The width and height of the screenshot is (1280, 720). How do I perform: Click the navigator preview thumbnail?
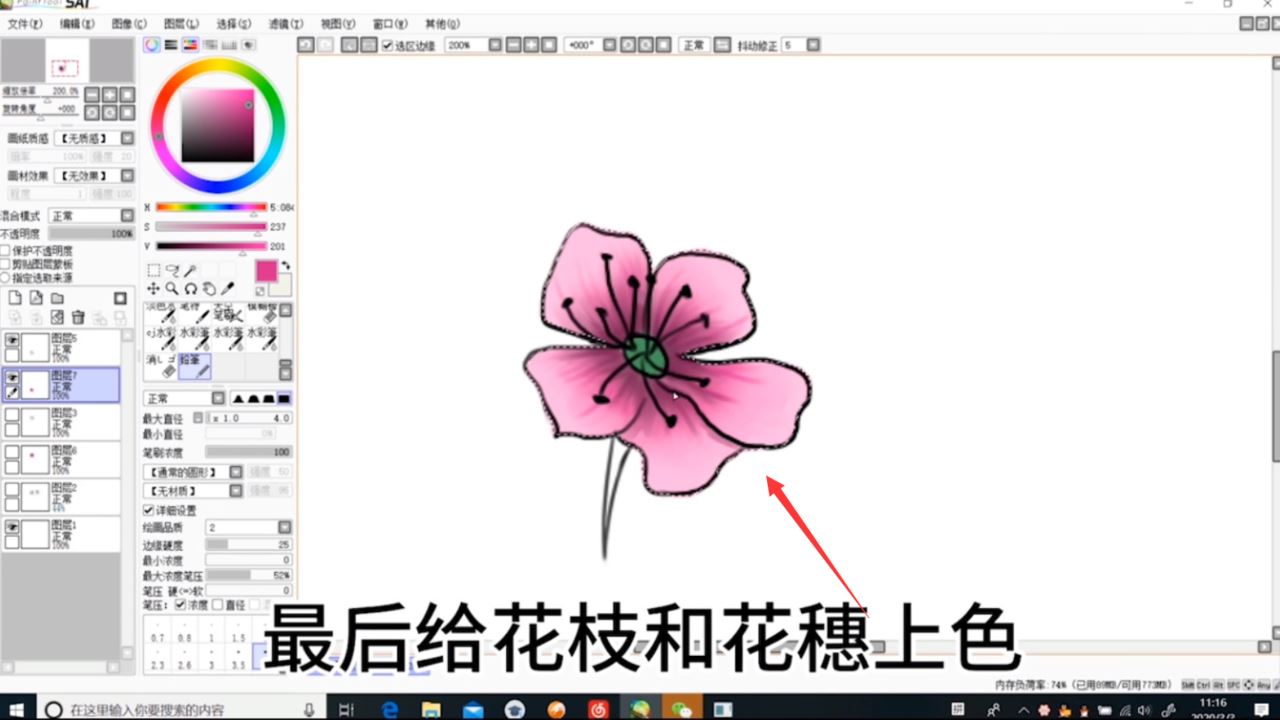67,61
